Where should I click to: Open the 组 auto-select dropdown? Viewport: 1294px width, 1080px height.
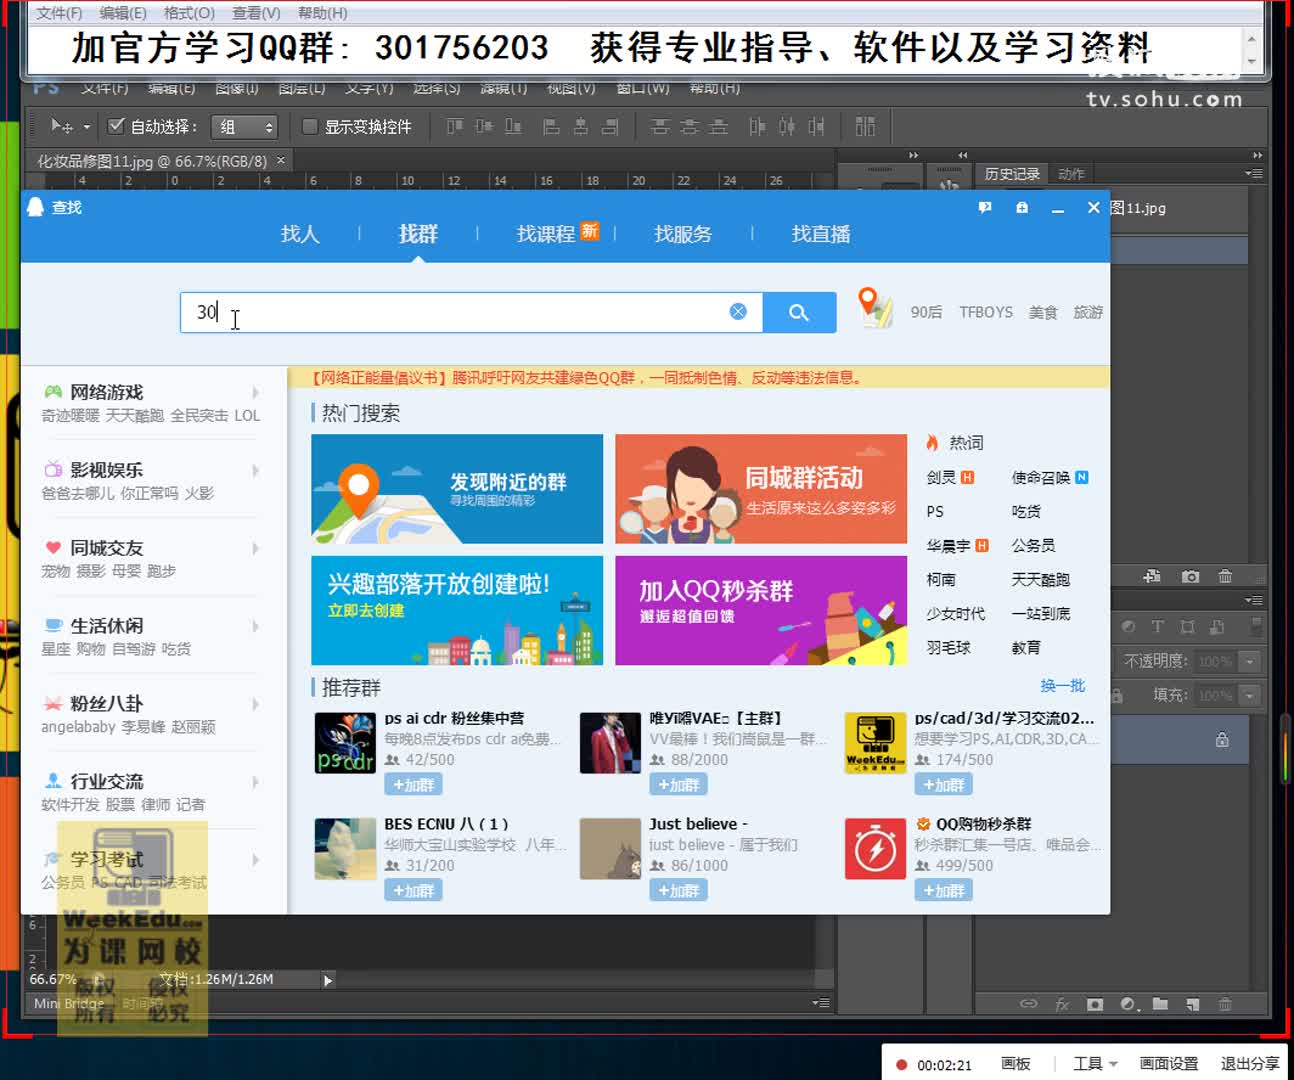(x=246, y=127)
